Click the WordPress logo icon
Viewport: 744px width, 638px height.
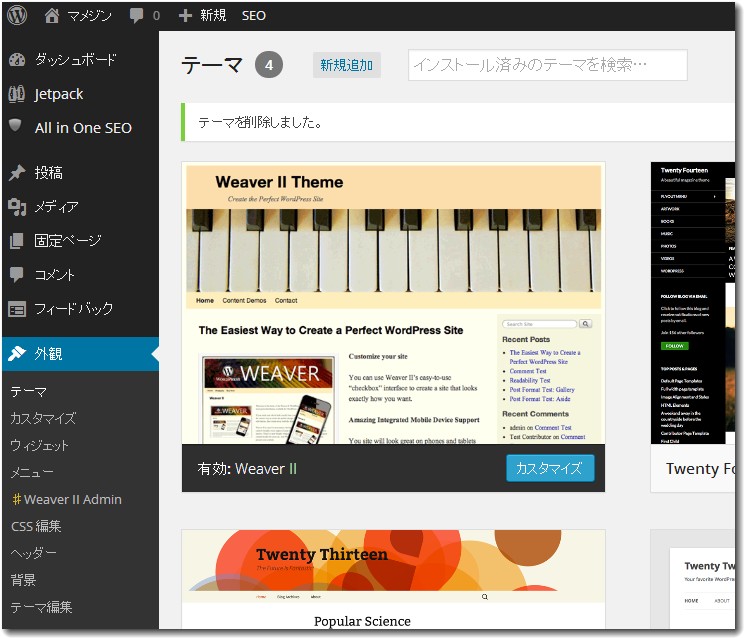coord(17,15)
